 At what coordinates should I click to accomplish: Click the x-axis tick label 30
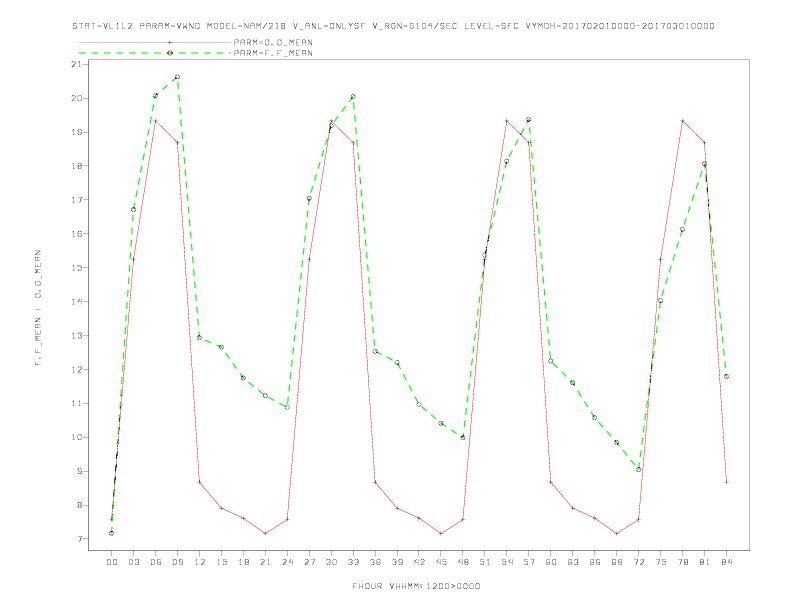(331, 562)
